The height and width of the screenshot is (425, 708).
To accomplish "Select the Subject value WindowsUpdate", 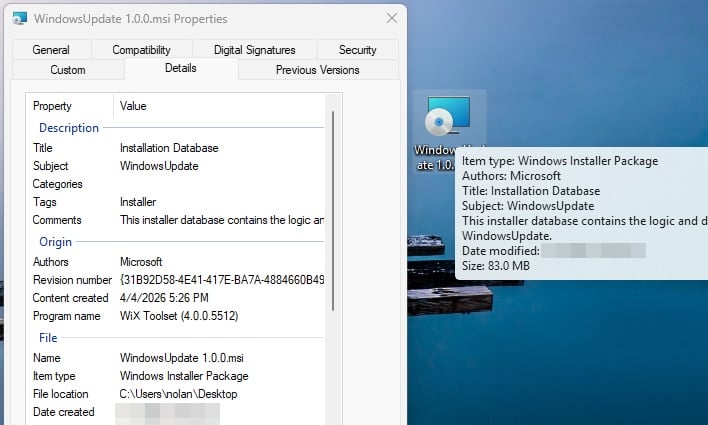I will coord(159,166).
